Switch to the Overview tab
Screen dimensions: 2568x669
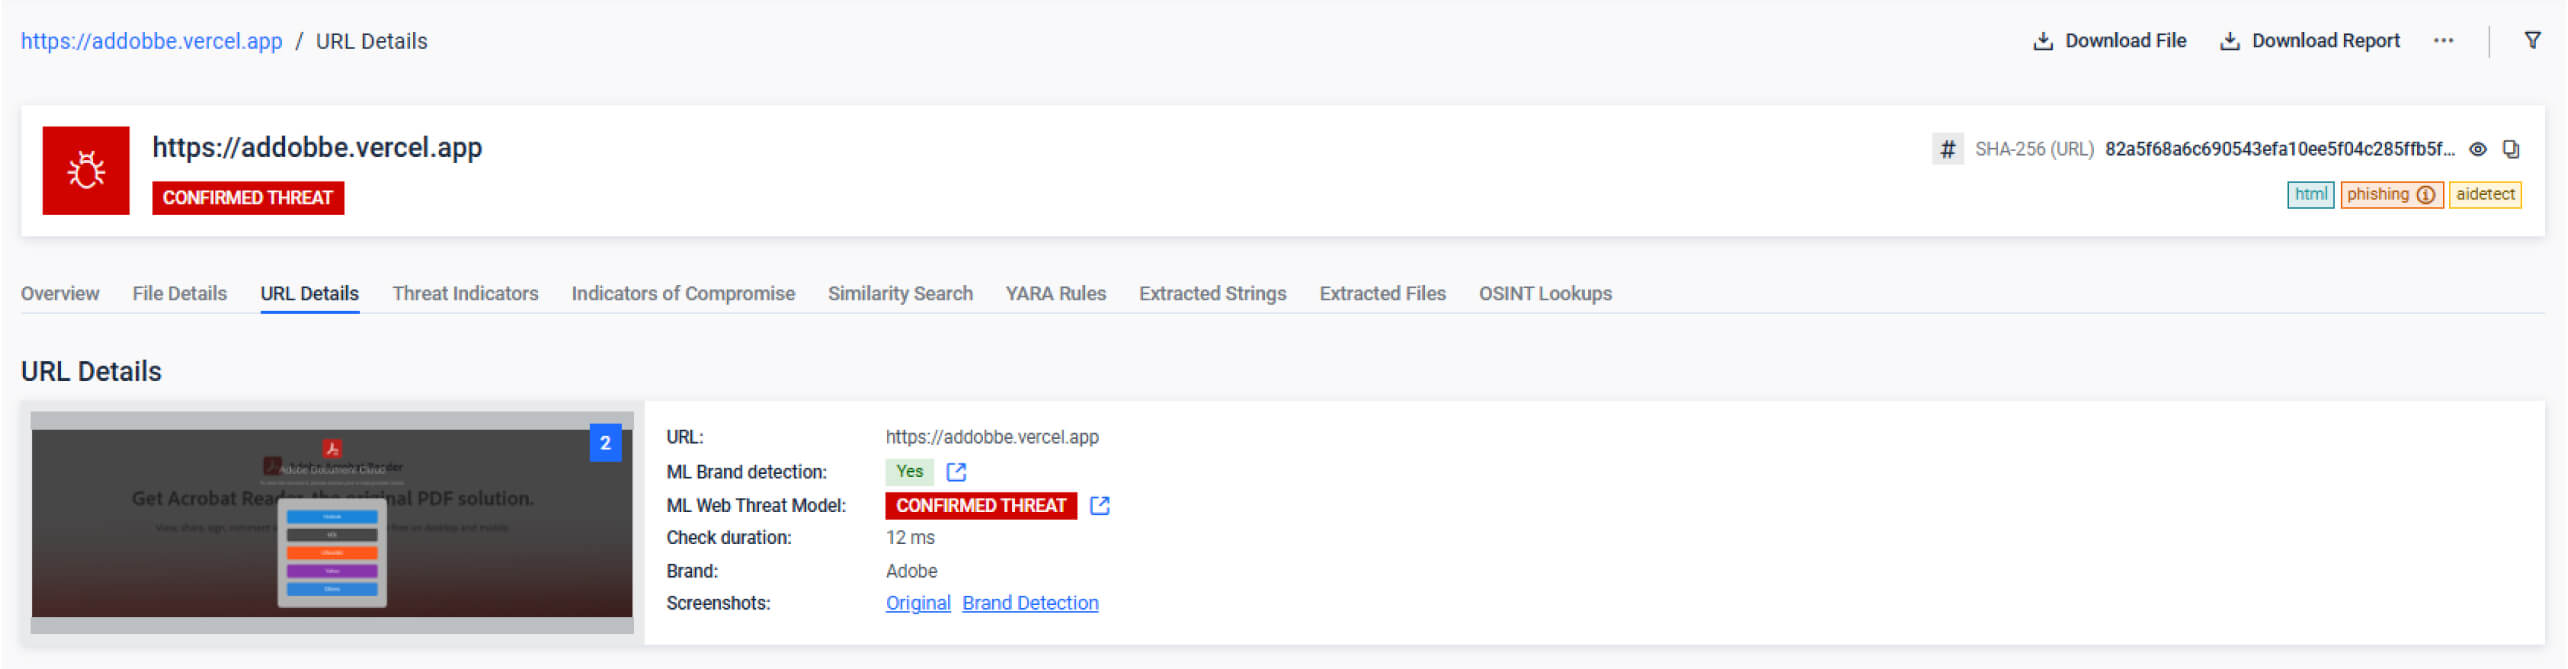point(60,293)
